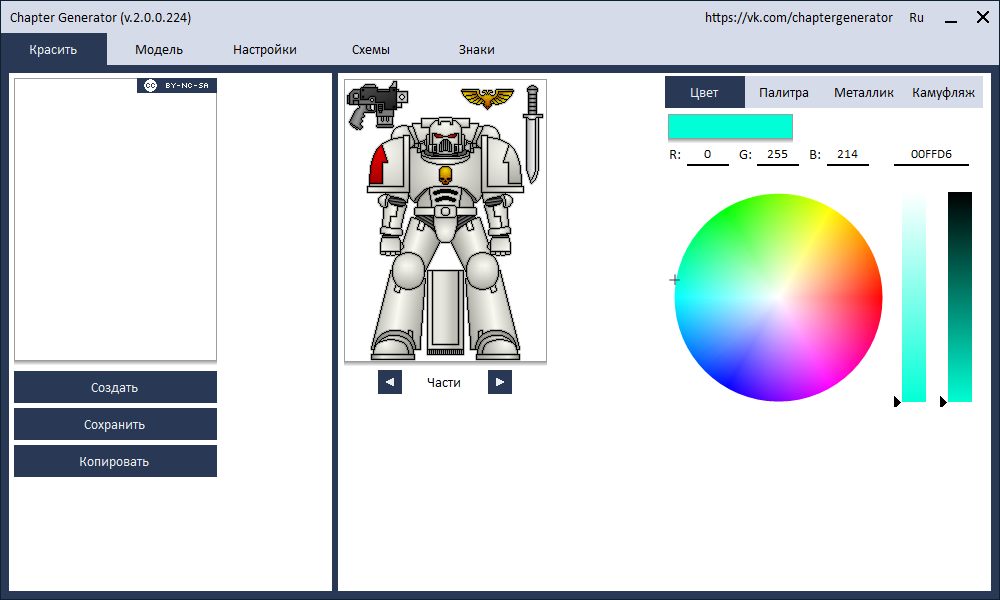1000x600 pixels.
Task: Select the space marine helmet
Action: [445, 136]
